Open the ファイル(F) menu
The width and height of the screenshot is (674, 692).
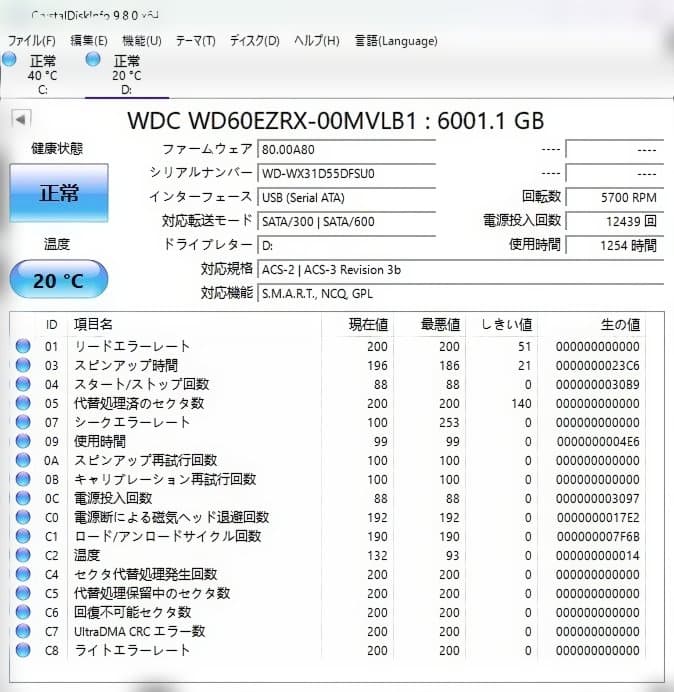pos(32,41)
